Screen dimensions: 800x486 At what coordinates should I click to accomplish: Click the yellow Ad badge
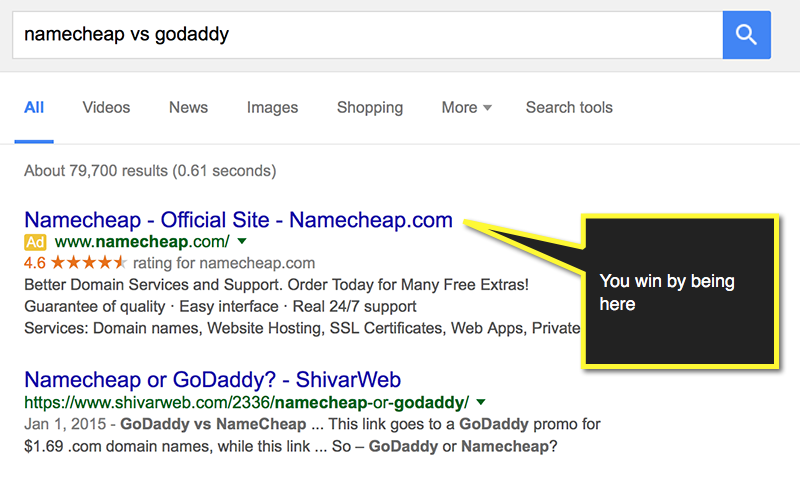point(35,242)
